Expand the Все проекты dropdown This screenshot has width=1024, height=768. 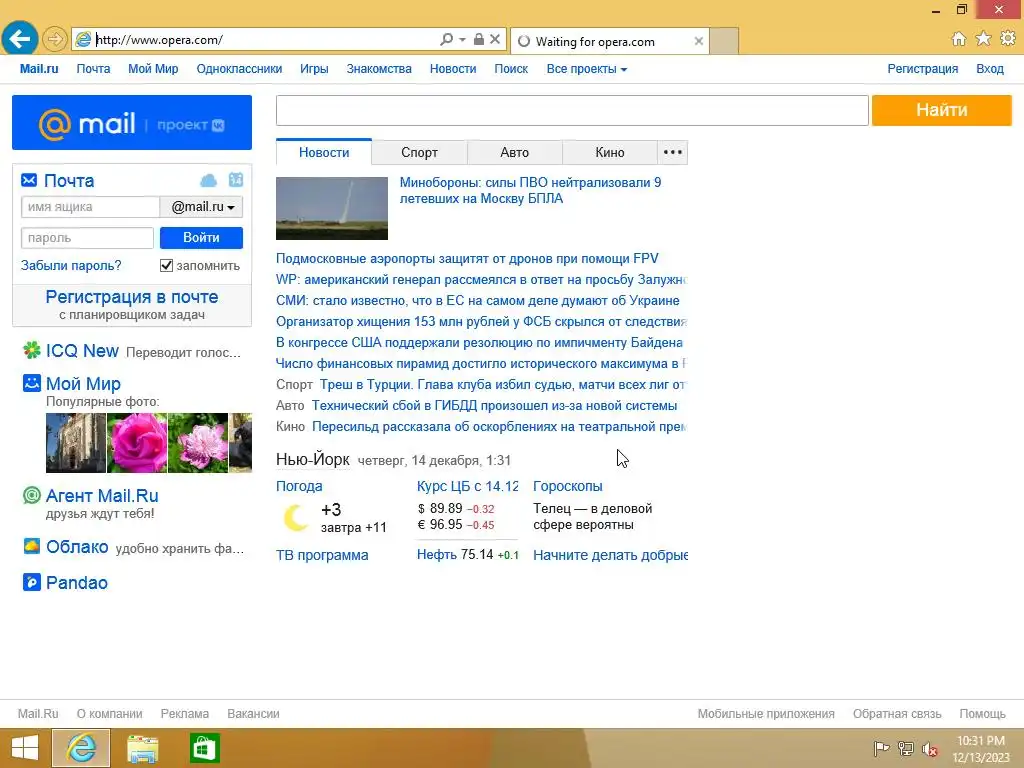pos(586,69)
